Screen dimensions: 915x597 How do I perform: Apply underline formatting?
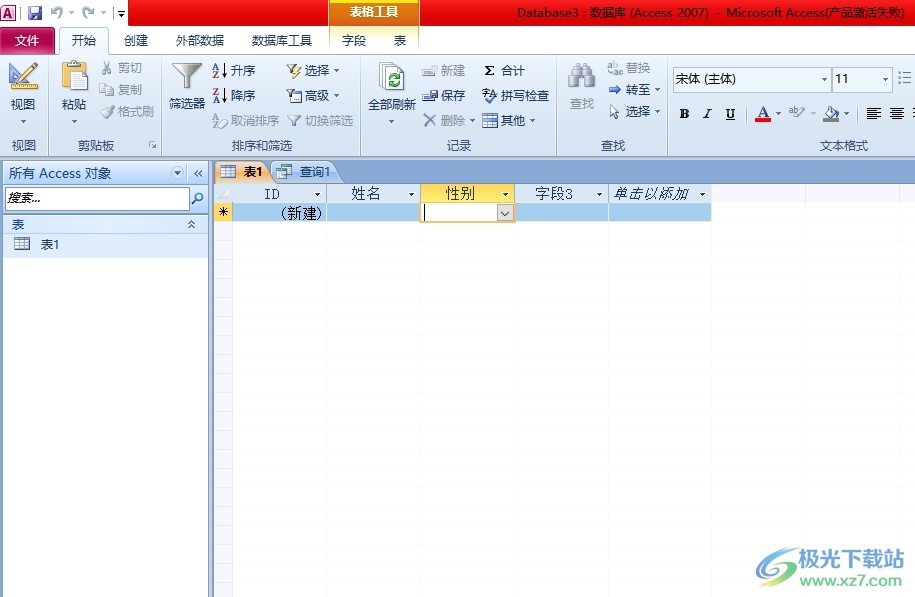730,114
